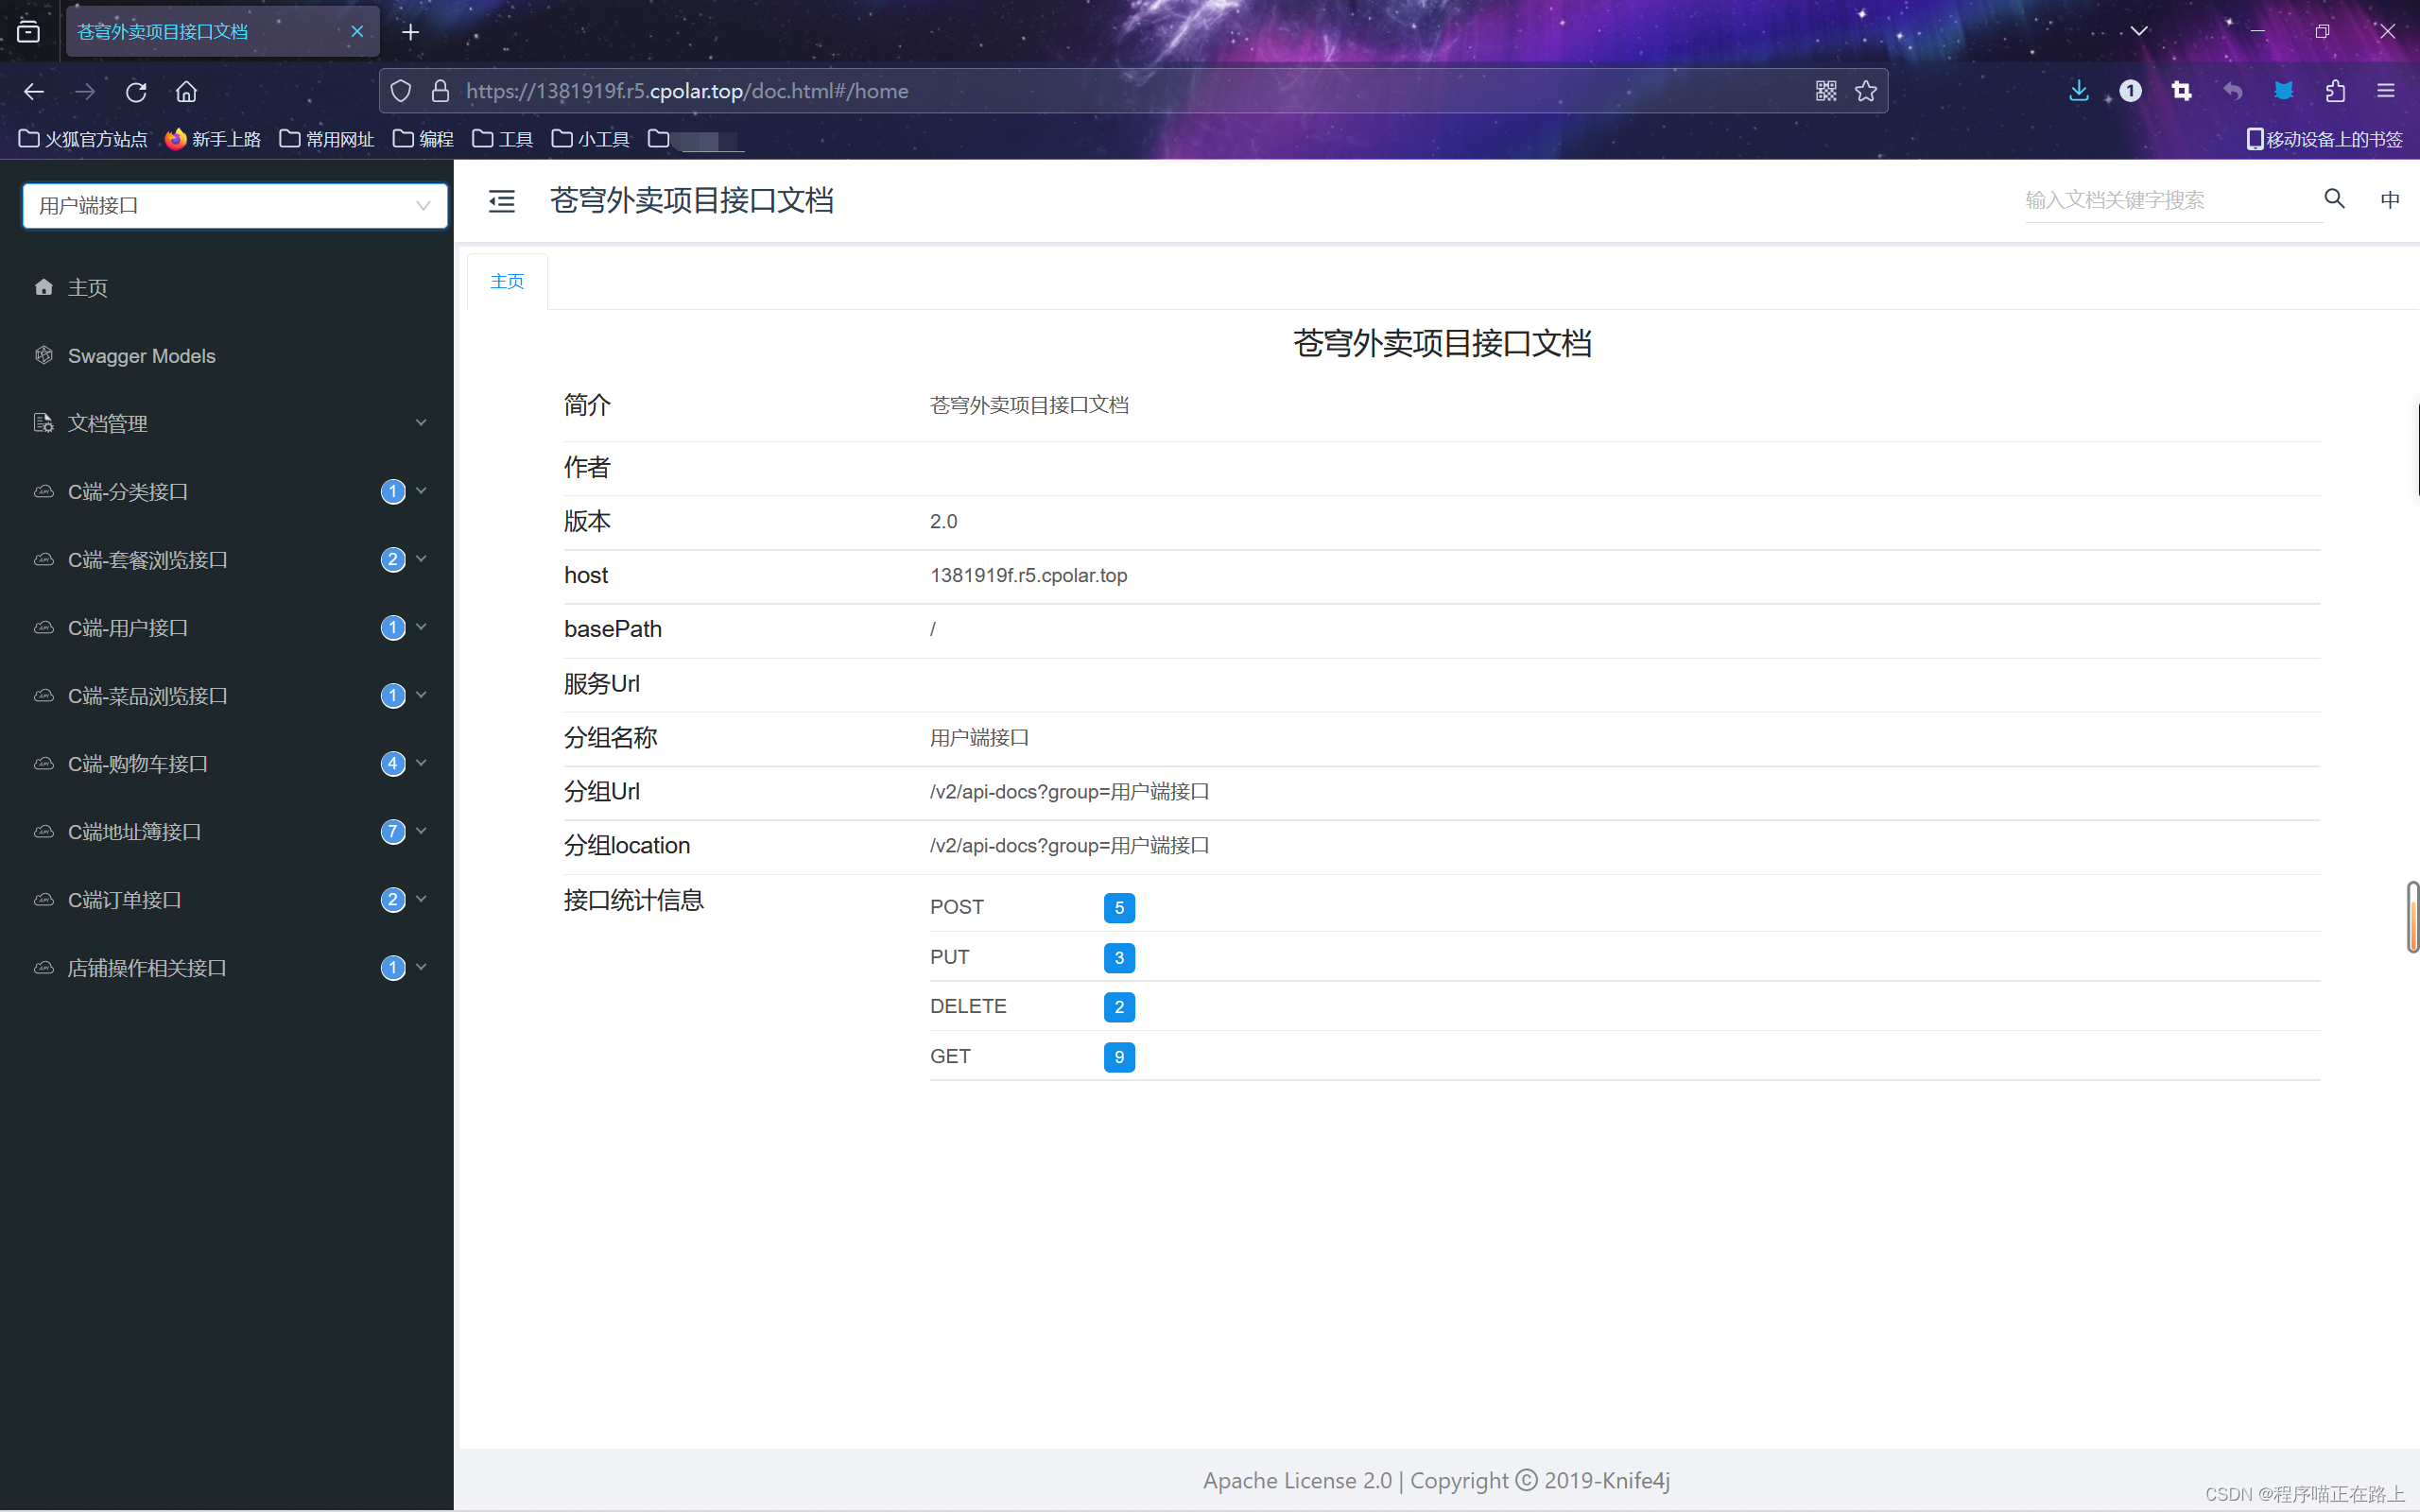Open the browser downloads panel
The image size is (2420, 1512).
2078,91
